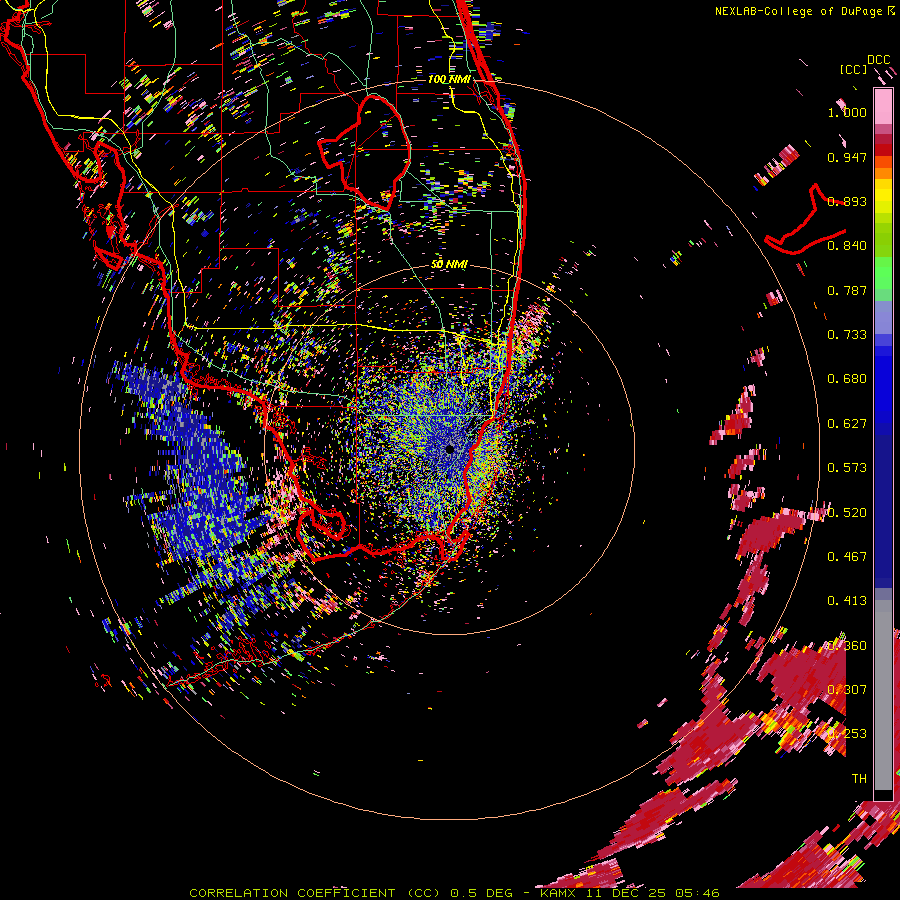Click the black radar site dot at center
The image size is (900, 900).
450,449
